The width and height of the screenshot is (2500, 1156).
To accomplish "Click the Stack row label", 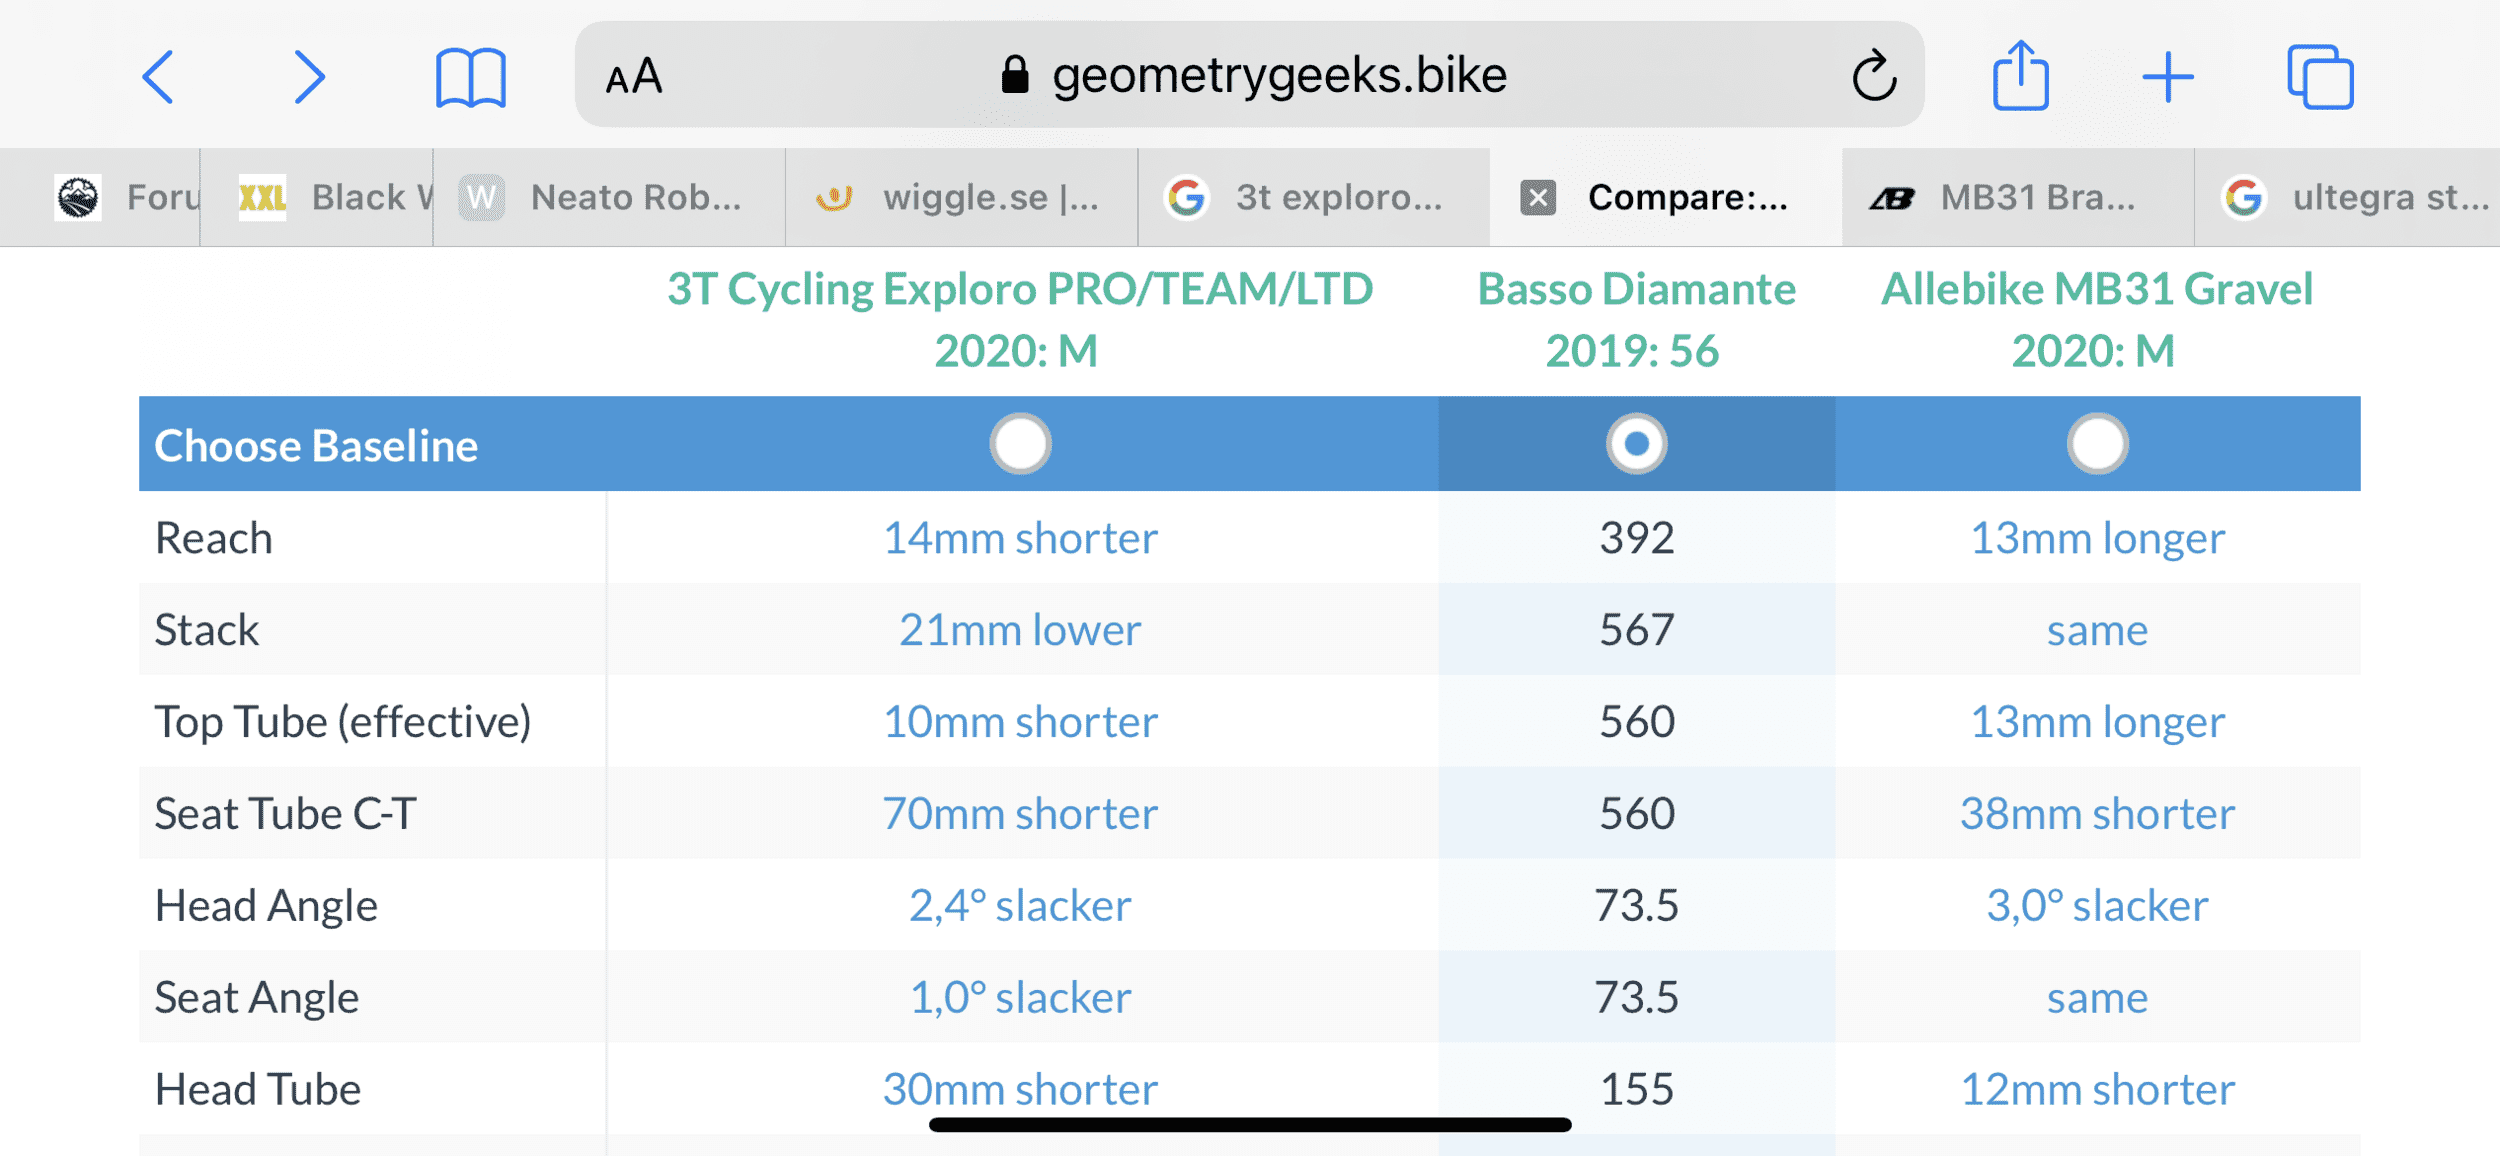I will (207, 630).
